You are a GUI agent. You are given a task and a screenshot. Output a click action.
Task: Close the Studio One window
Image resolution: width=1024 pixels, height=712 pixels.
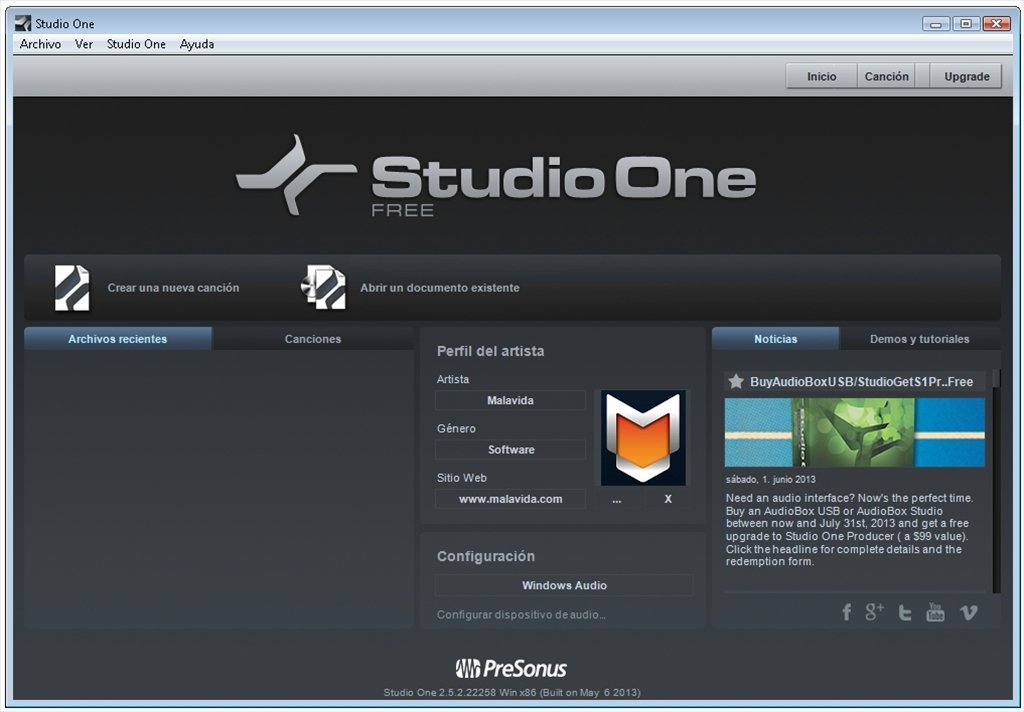(997, 24)
